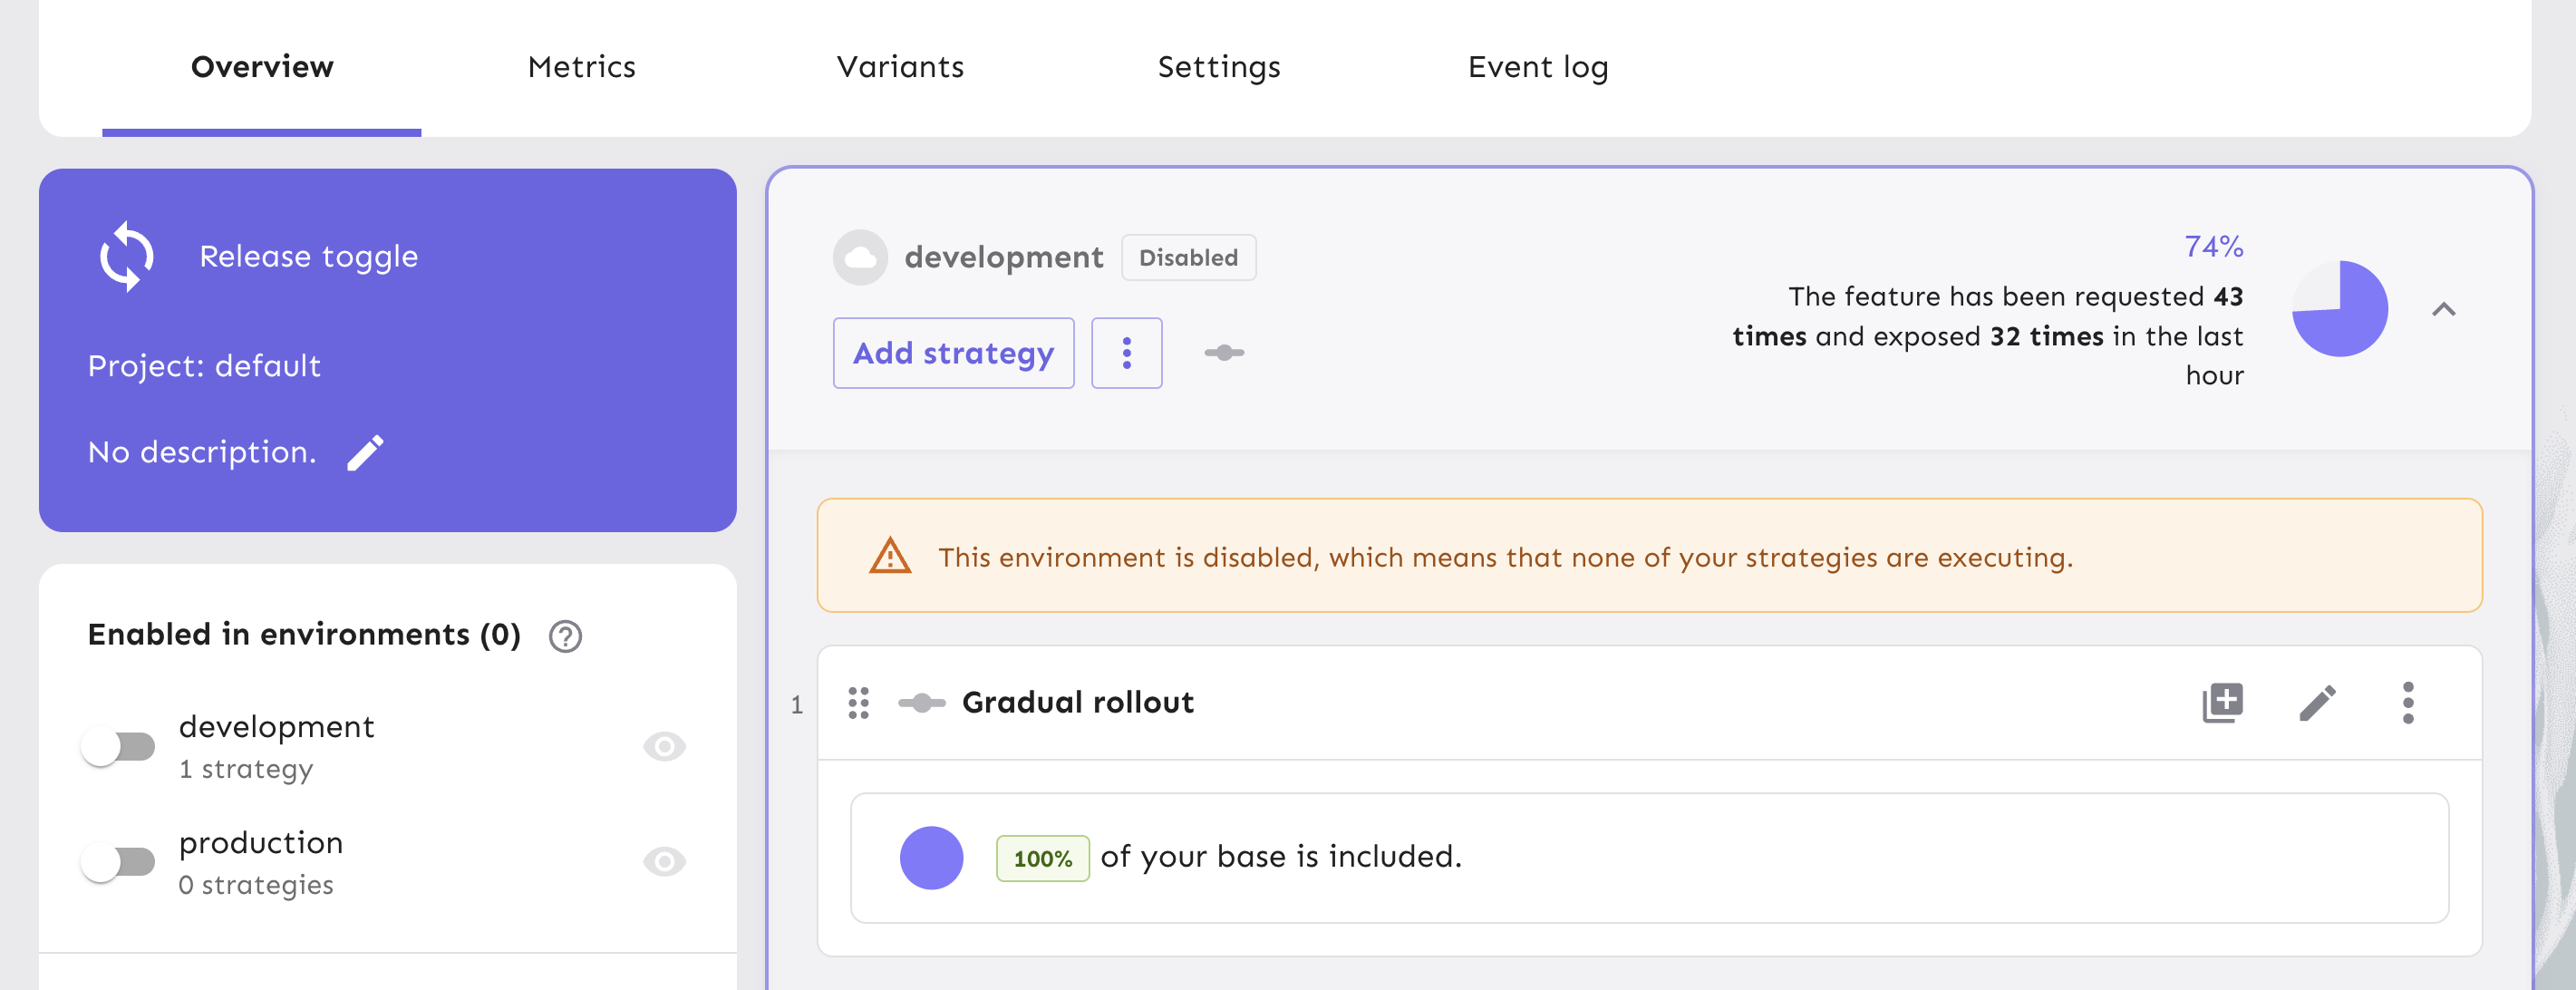The width and height of the screenshot is (2576, 990).
Task: Grab the drag handle on Gradual rollout
Action: (x=858, y=702)
